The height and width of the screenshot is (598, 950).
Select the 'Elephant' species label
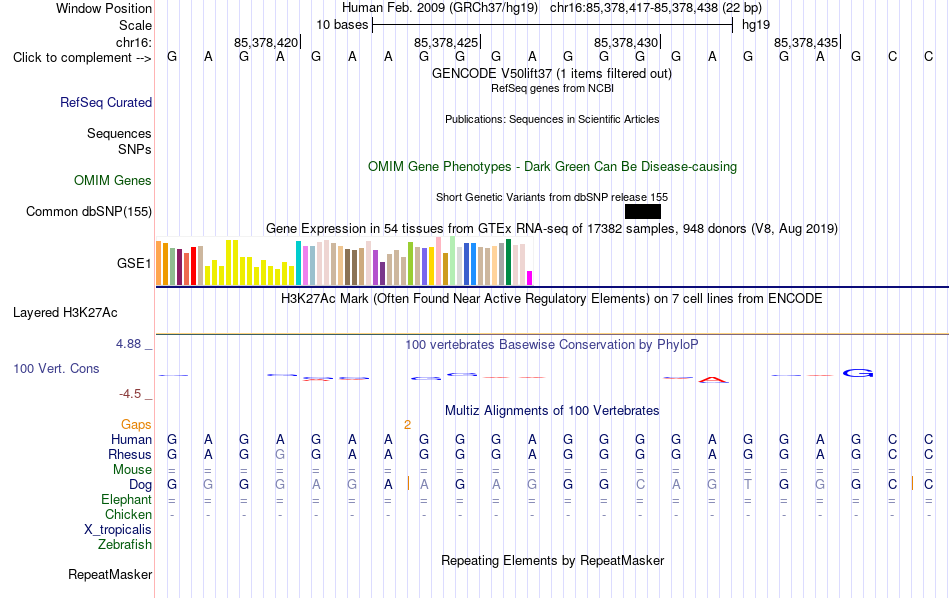(x=126, y=499)
